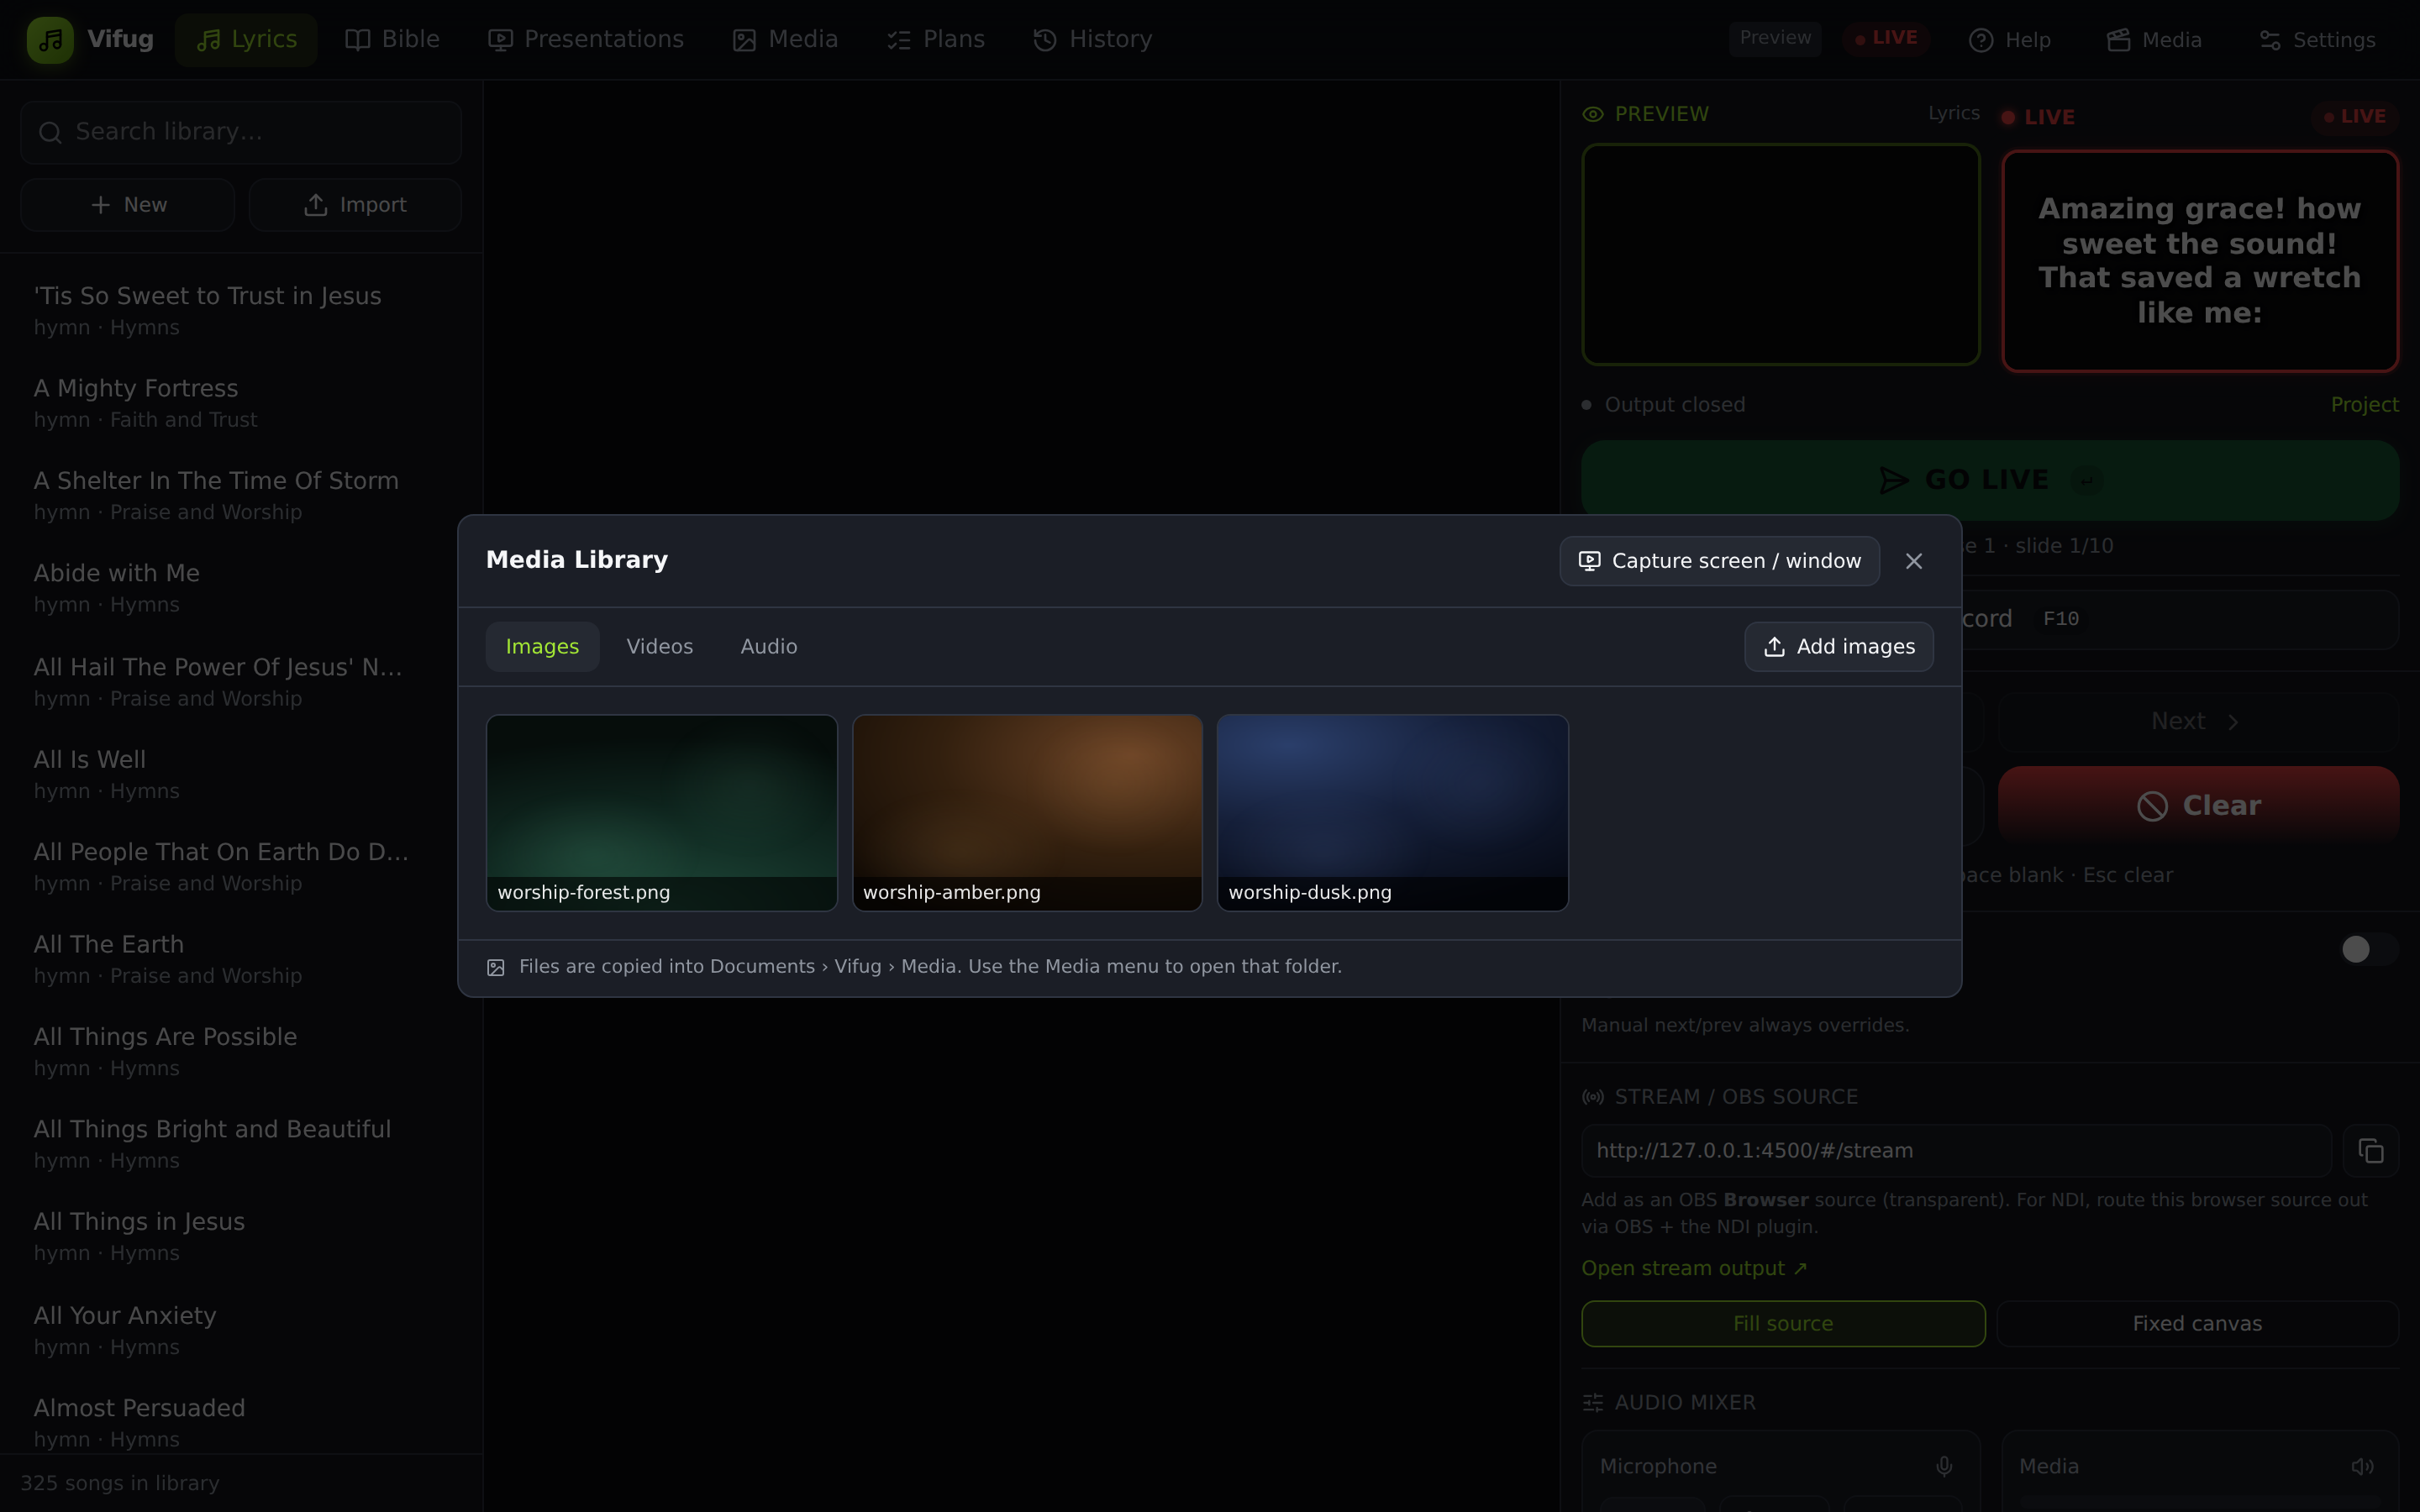This screenshot has width=2420, height=1512.
Task: Go to the Next slide
Action: (2198, 722)
